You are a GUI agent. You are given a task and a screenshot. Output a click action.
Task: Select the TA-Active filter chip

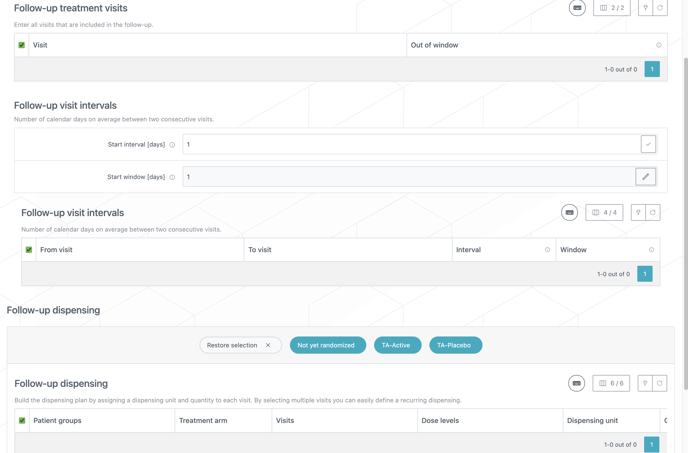[397, 345]
